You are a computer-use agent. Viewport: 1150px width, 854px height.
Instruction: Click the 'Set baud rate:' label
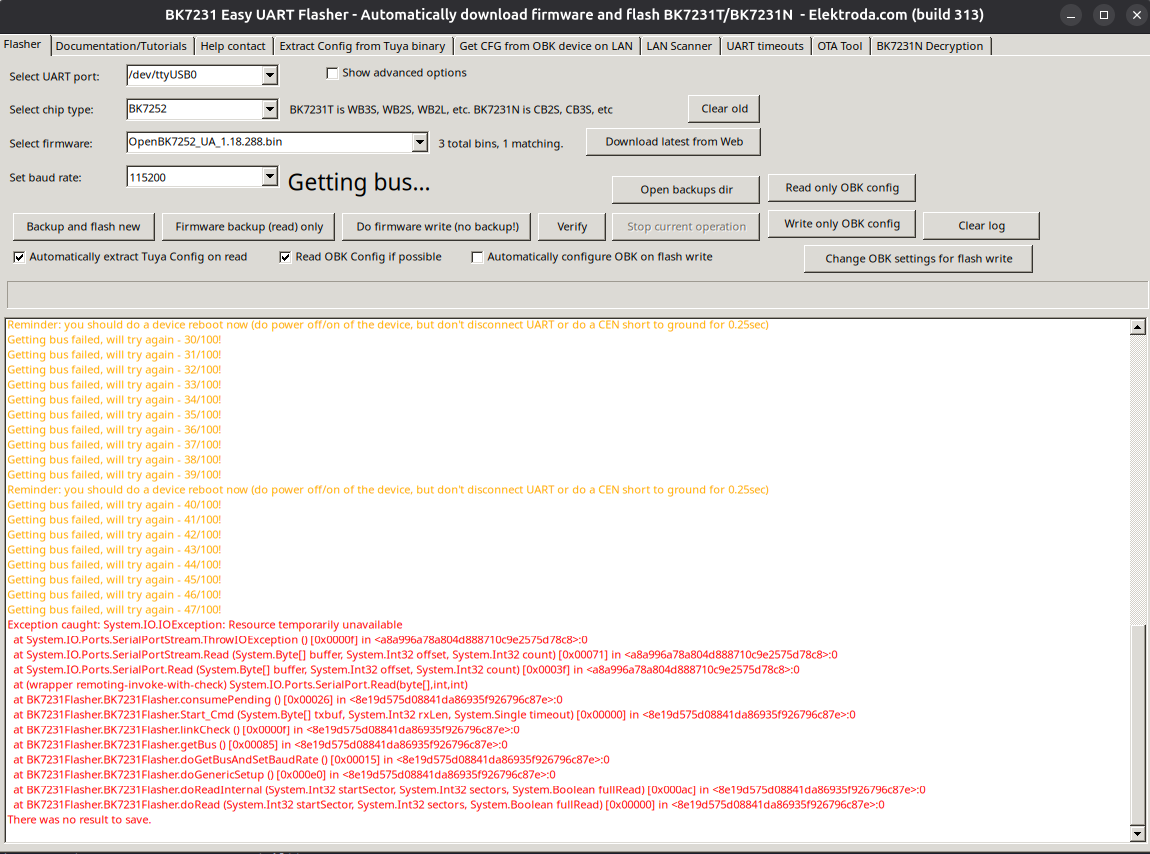[45, 178]
